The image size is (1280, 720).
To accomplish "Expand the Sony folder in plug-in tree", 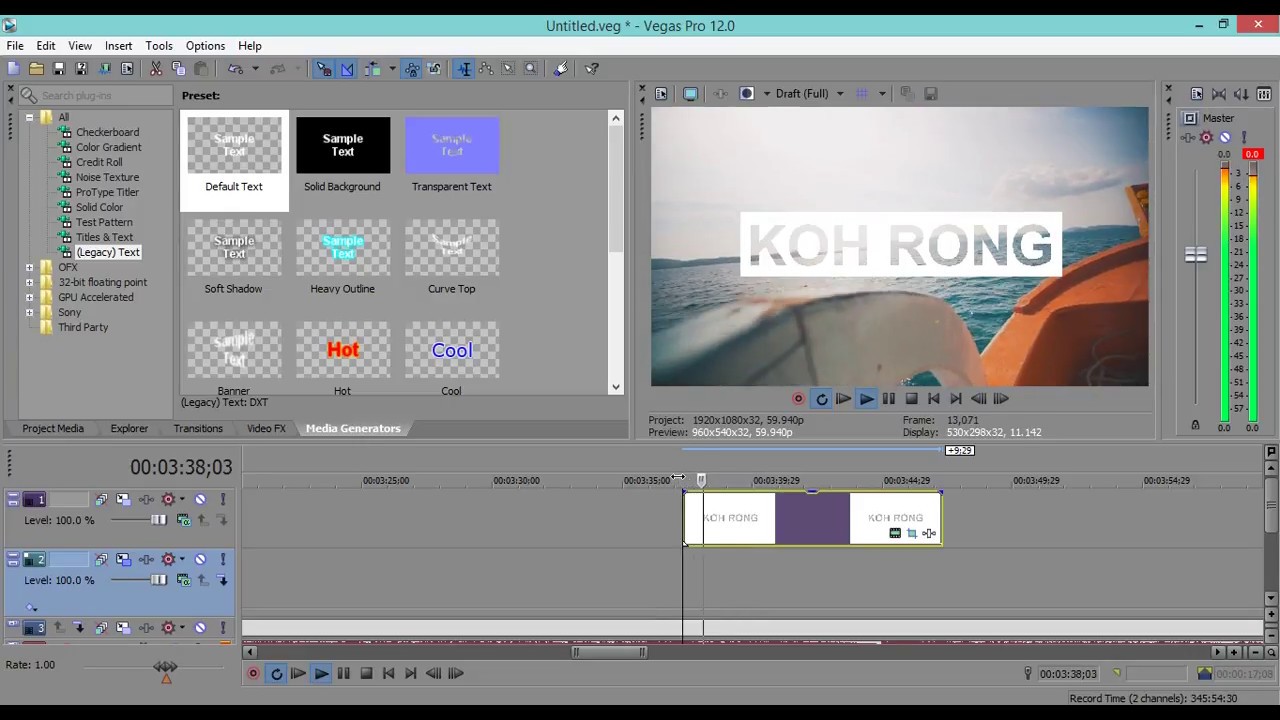I will (30, 313).
